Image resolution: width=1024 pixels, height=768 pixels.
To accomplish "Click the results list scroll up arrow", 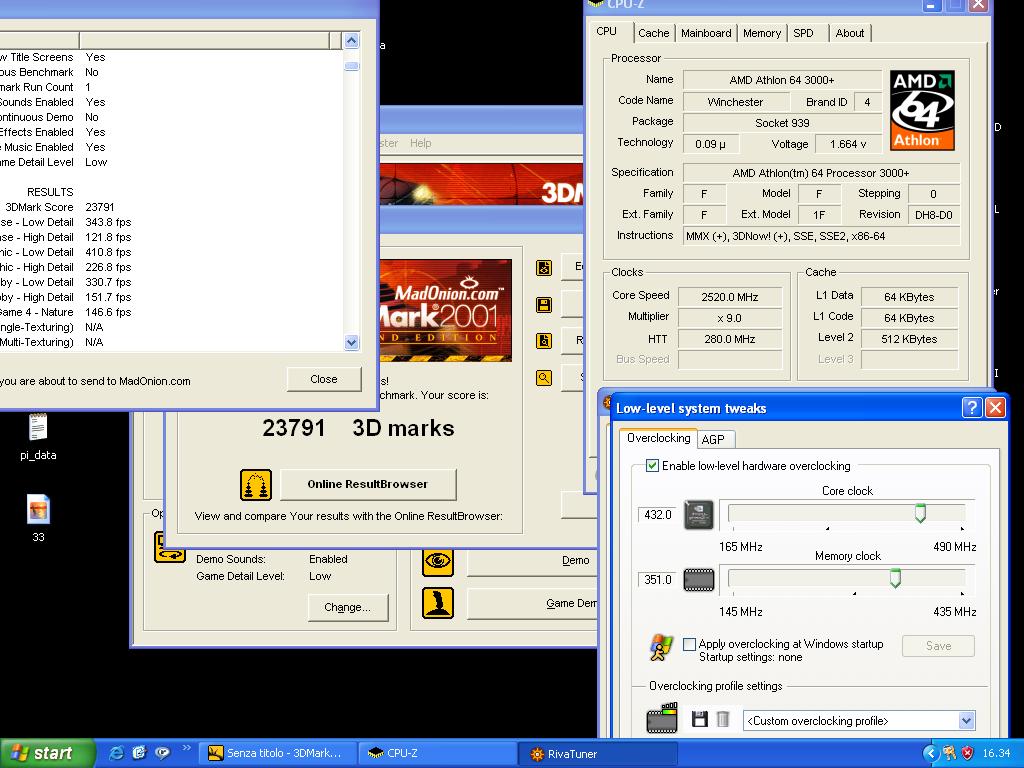I will click(351, 40).
